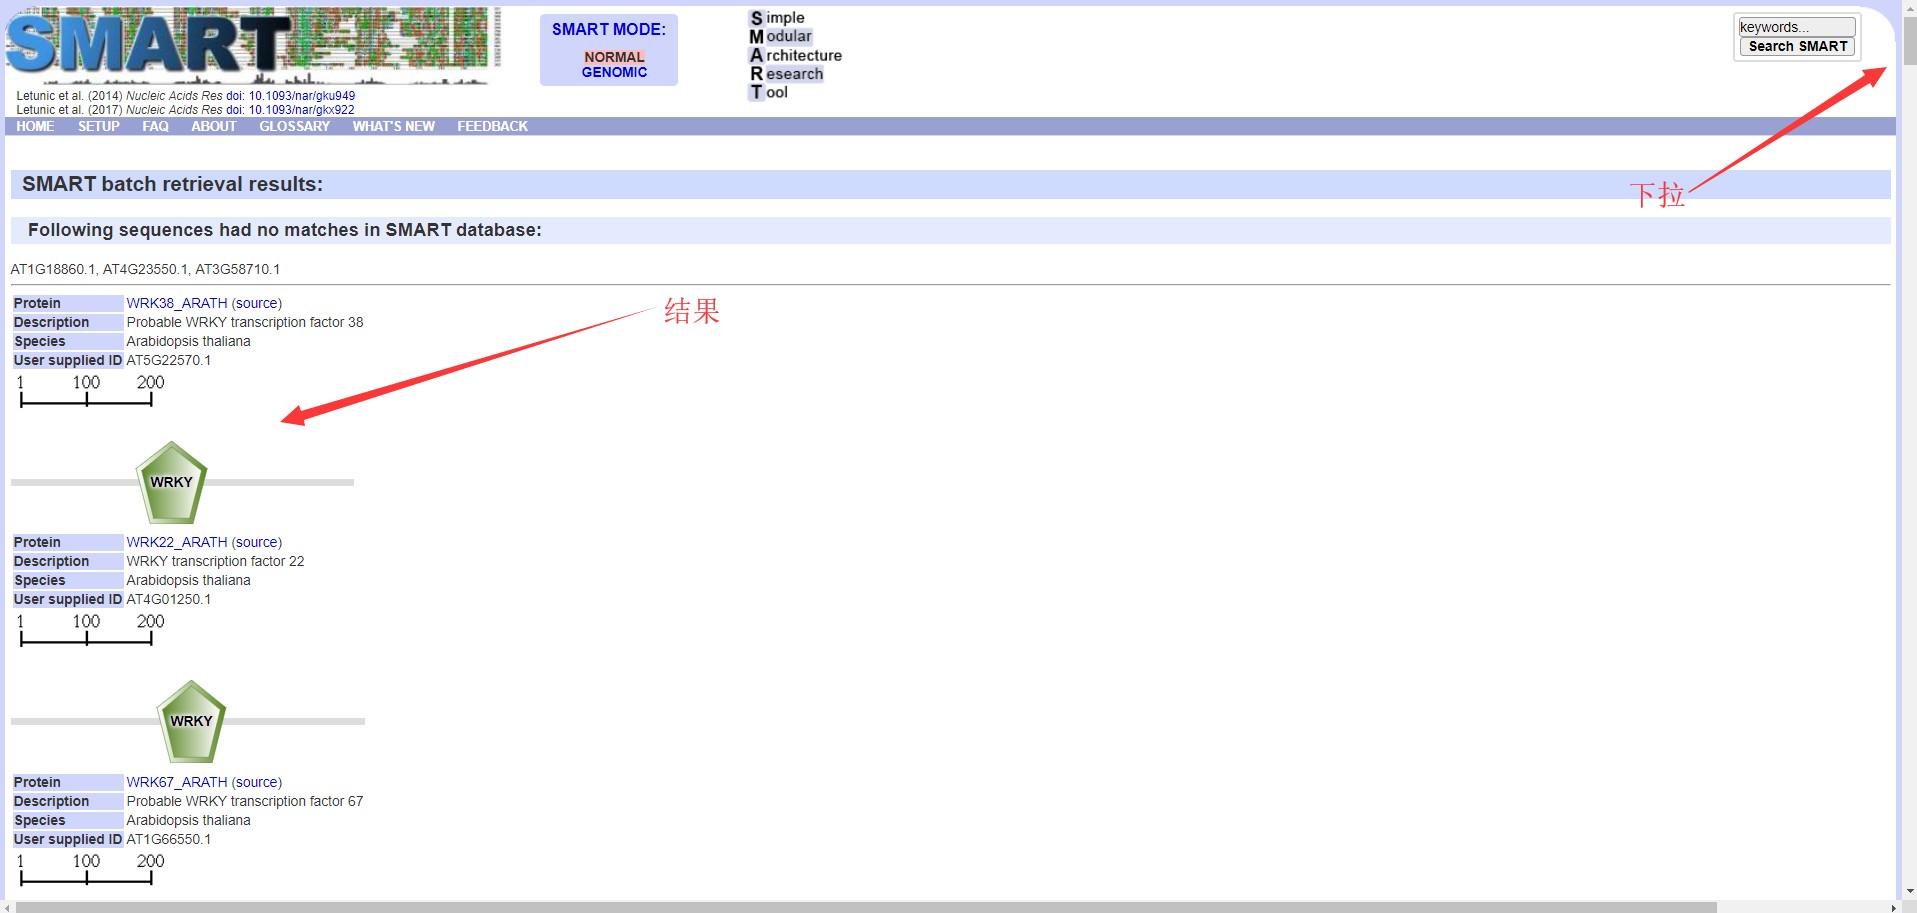Open the FAQ menu item

[155, 126]
